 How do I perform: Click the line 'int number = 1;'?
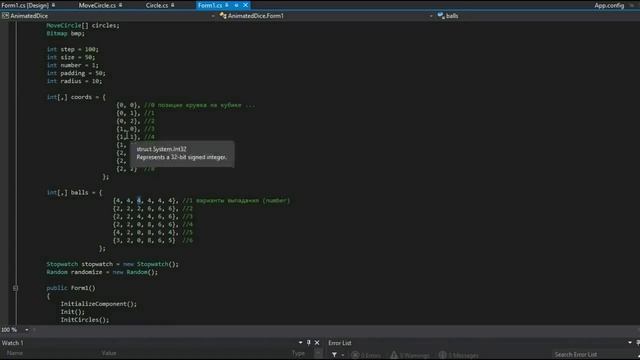click(x=73, y=65)
